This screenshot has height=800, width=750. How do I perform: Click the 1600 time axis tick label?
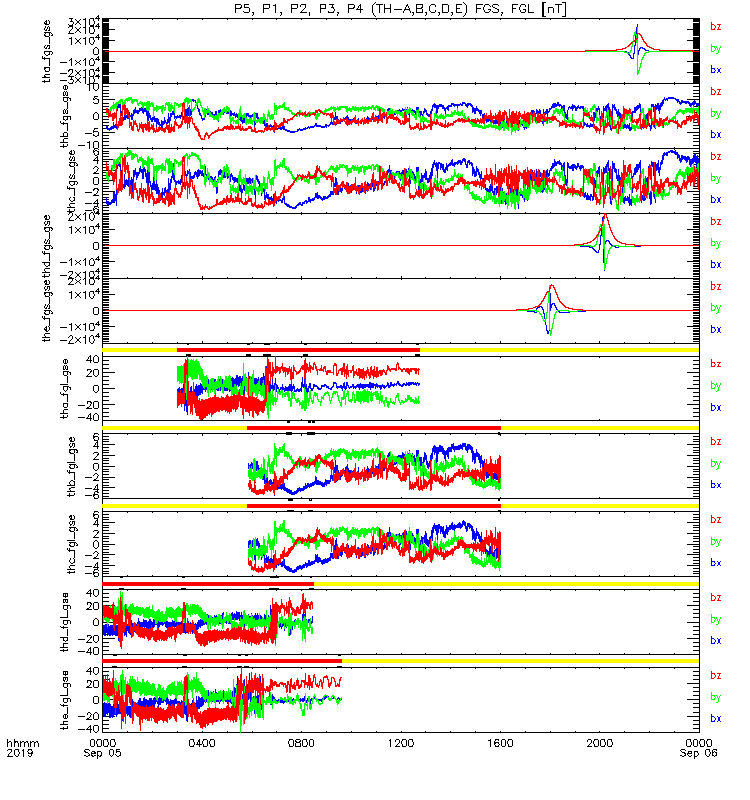[x=500, y=743]
